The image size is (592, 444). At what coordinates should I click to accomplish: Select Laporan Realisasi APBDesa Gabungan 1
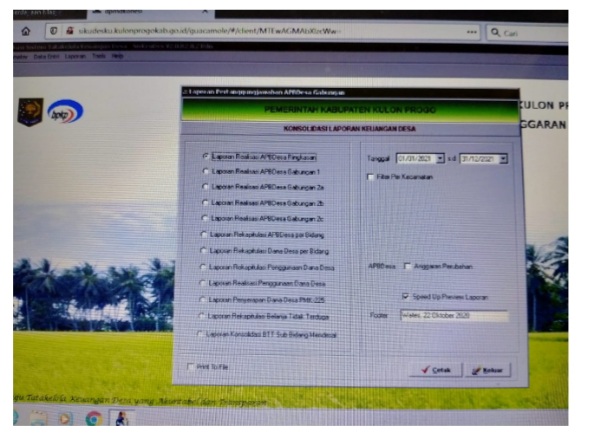click(x=261, y=172)
